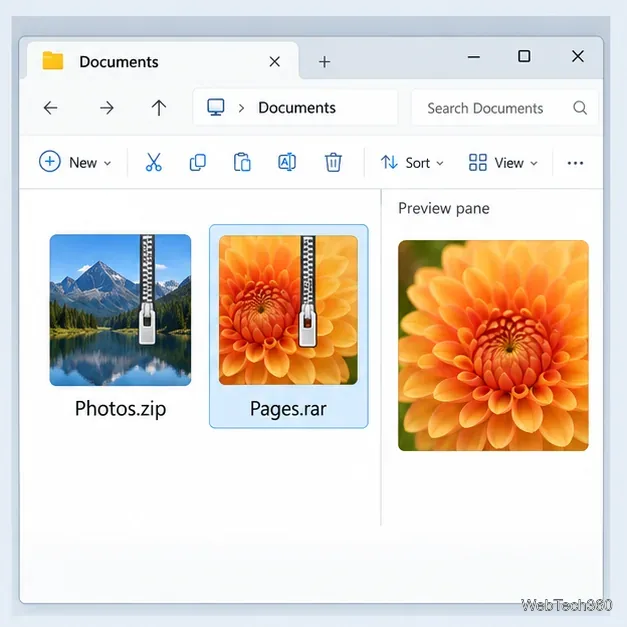Click the flower image in Preview pane

pyautogui.click(x=493, y=345)
